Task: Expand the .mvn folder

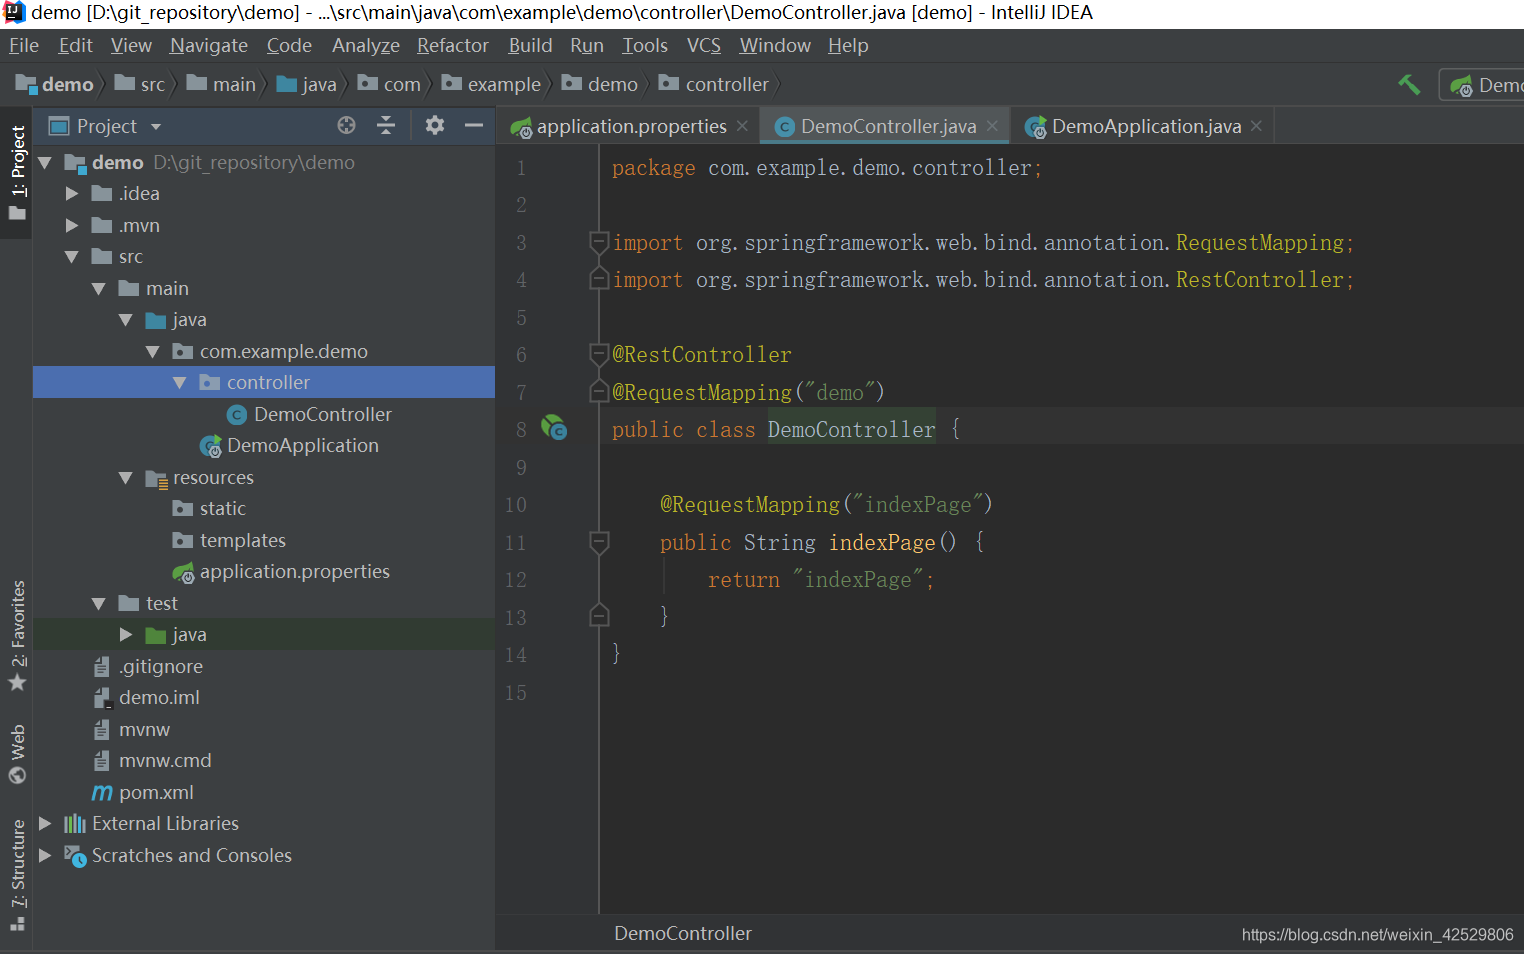Action: click(x=72, y=225)
